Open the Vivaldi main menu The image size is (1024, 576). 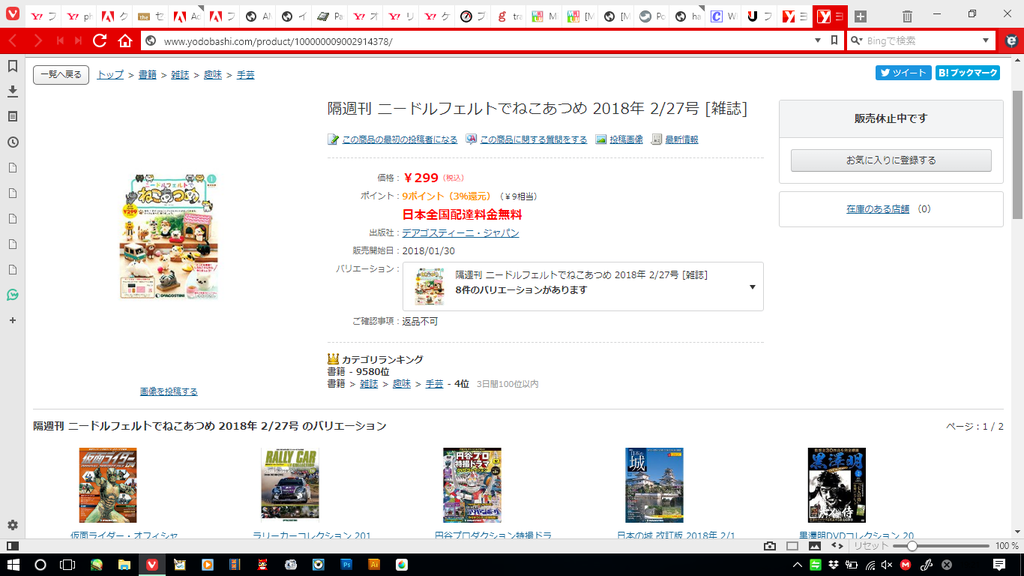pos(12,17)
